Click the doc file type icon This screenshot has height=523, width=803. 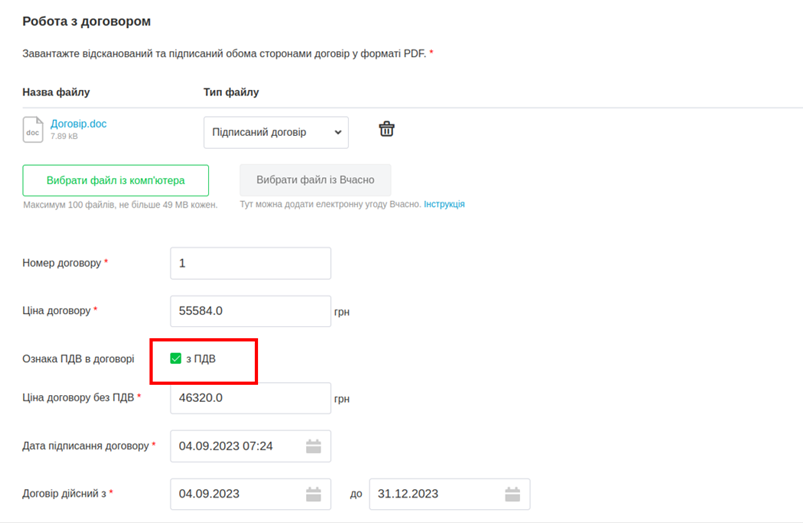(x=33, y=130)
